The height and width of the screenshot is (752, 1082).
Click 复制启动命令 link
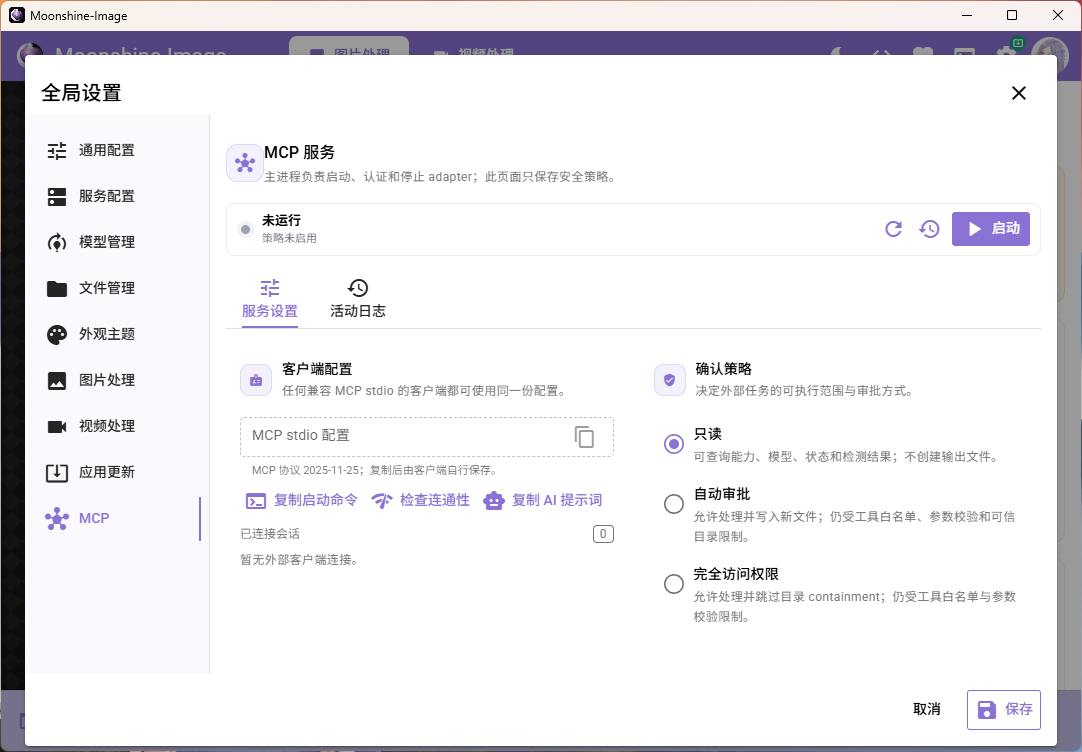pos(302,501)
